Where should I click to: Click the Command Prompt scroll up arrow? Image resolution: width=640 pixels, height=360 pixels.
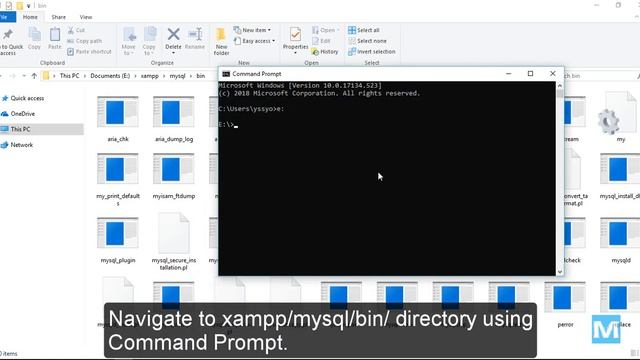(x=560, y=86)
